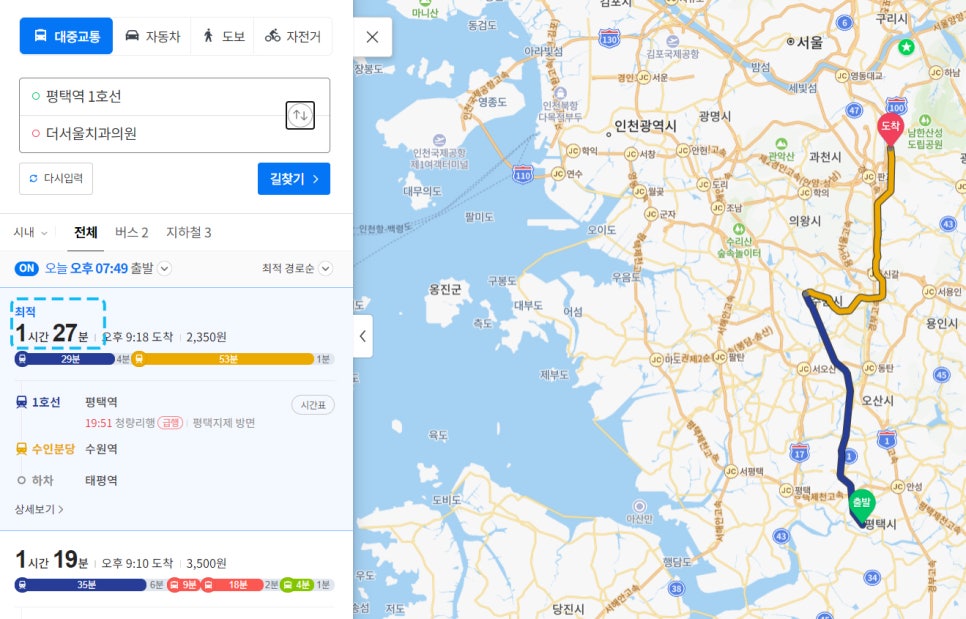This screenshot has width=966, height=619.
Task: Switch to the 지하철 3 tab
Action: click(x=188, y=233)
